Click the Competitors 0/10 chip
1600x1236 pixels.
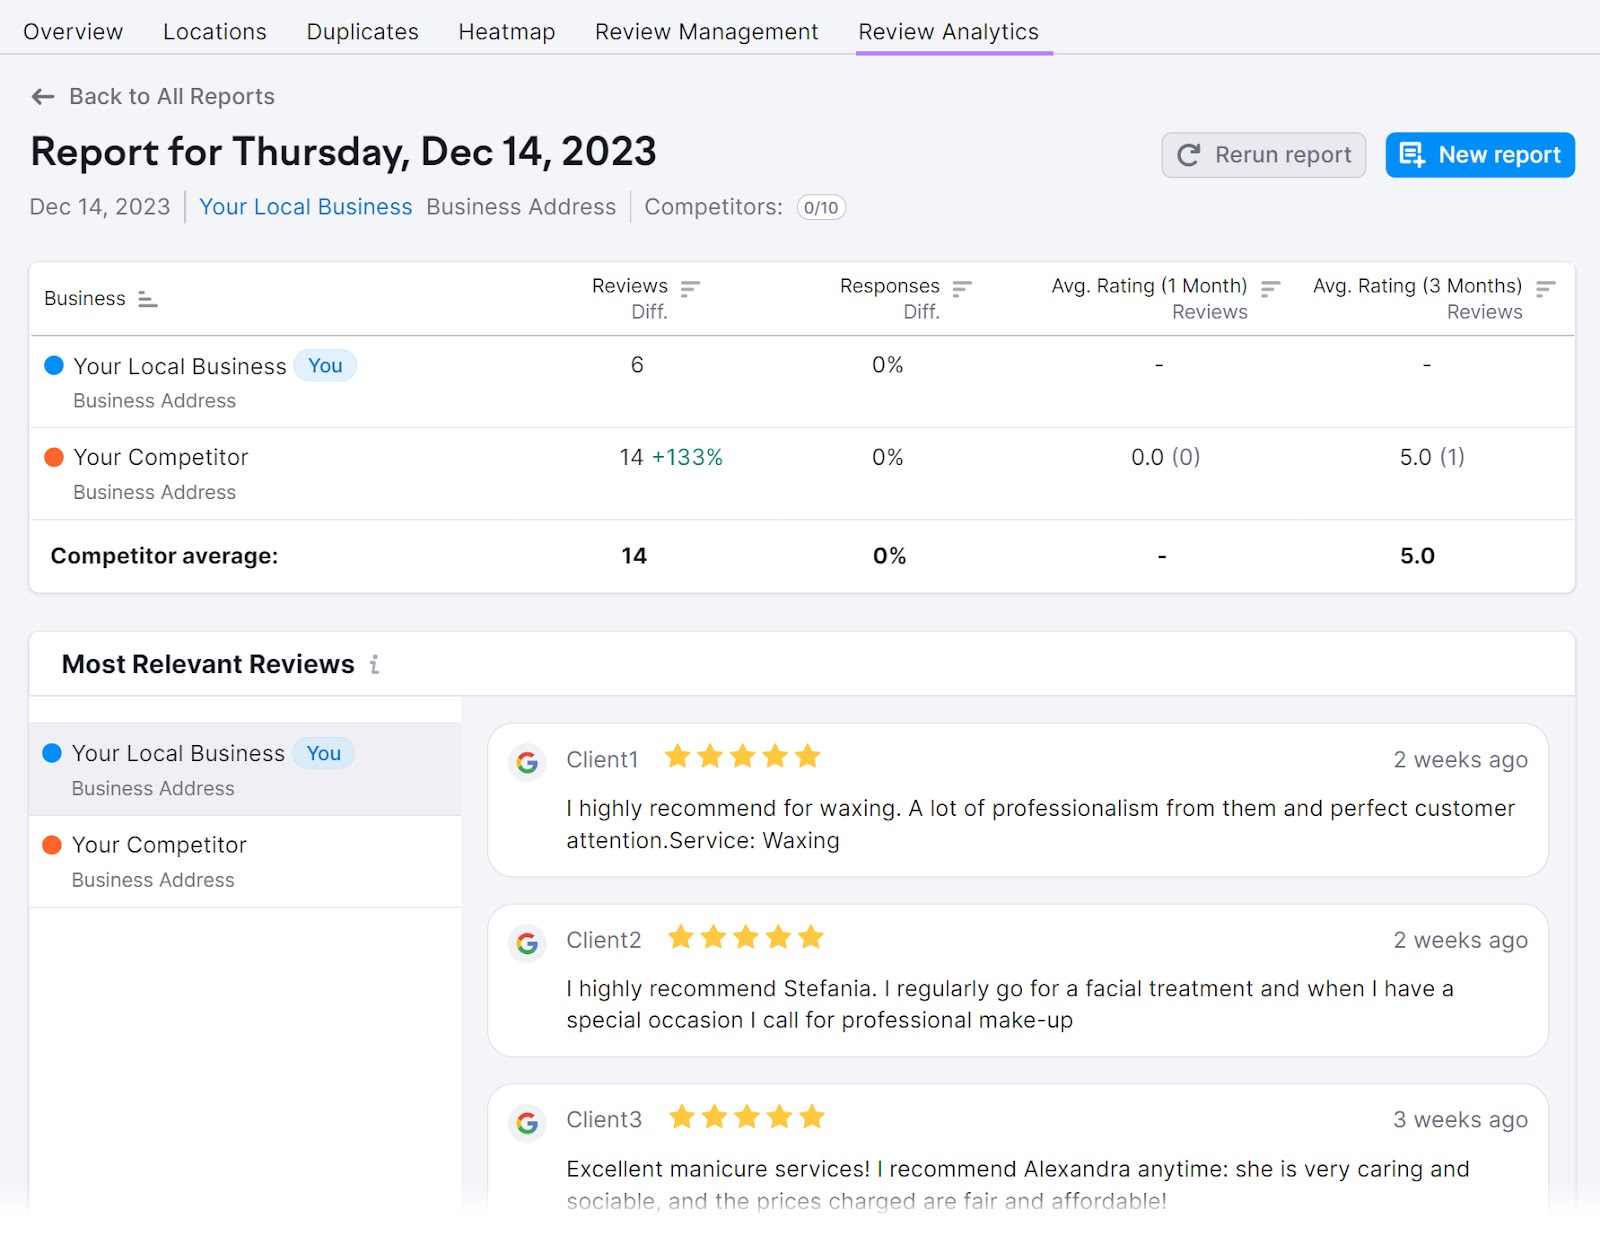coord(820,207)
